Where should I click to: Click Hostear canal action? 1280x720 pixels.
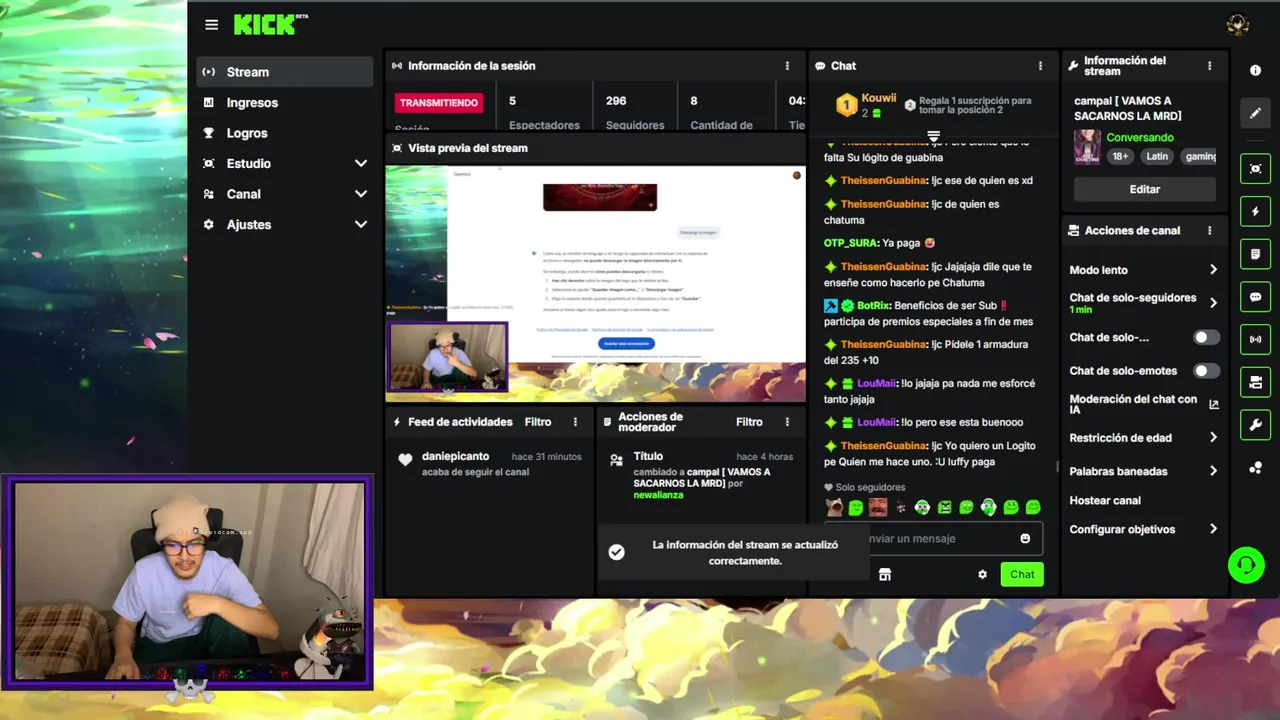tap(1105, 500)
